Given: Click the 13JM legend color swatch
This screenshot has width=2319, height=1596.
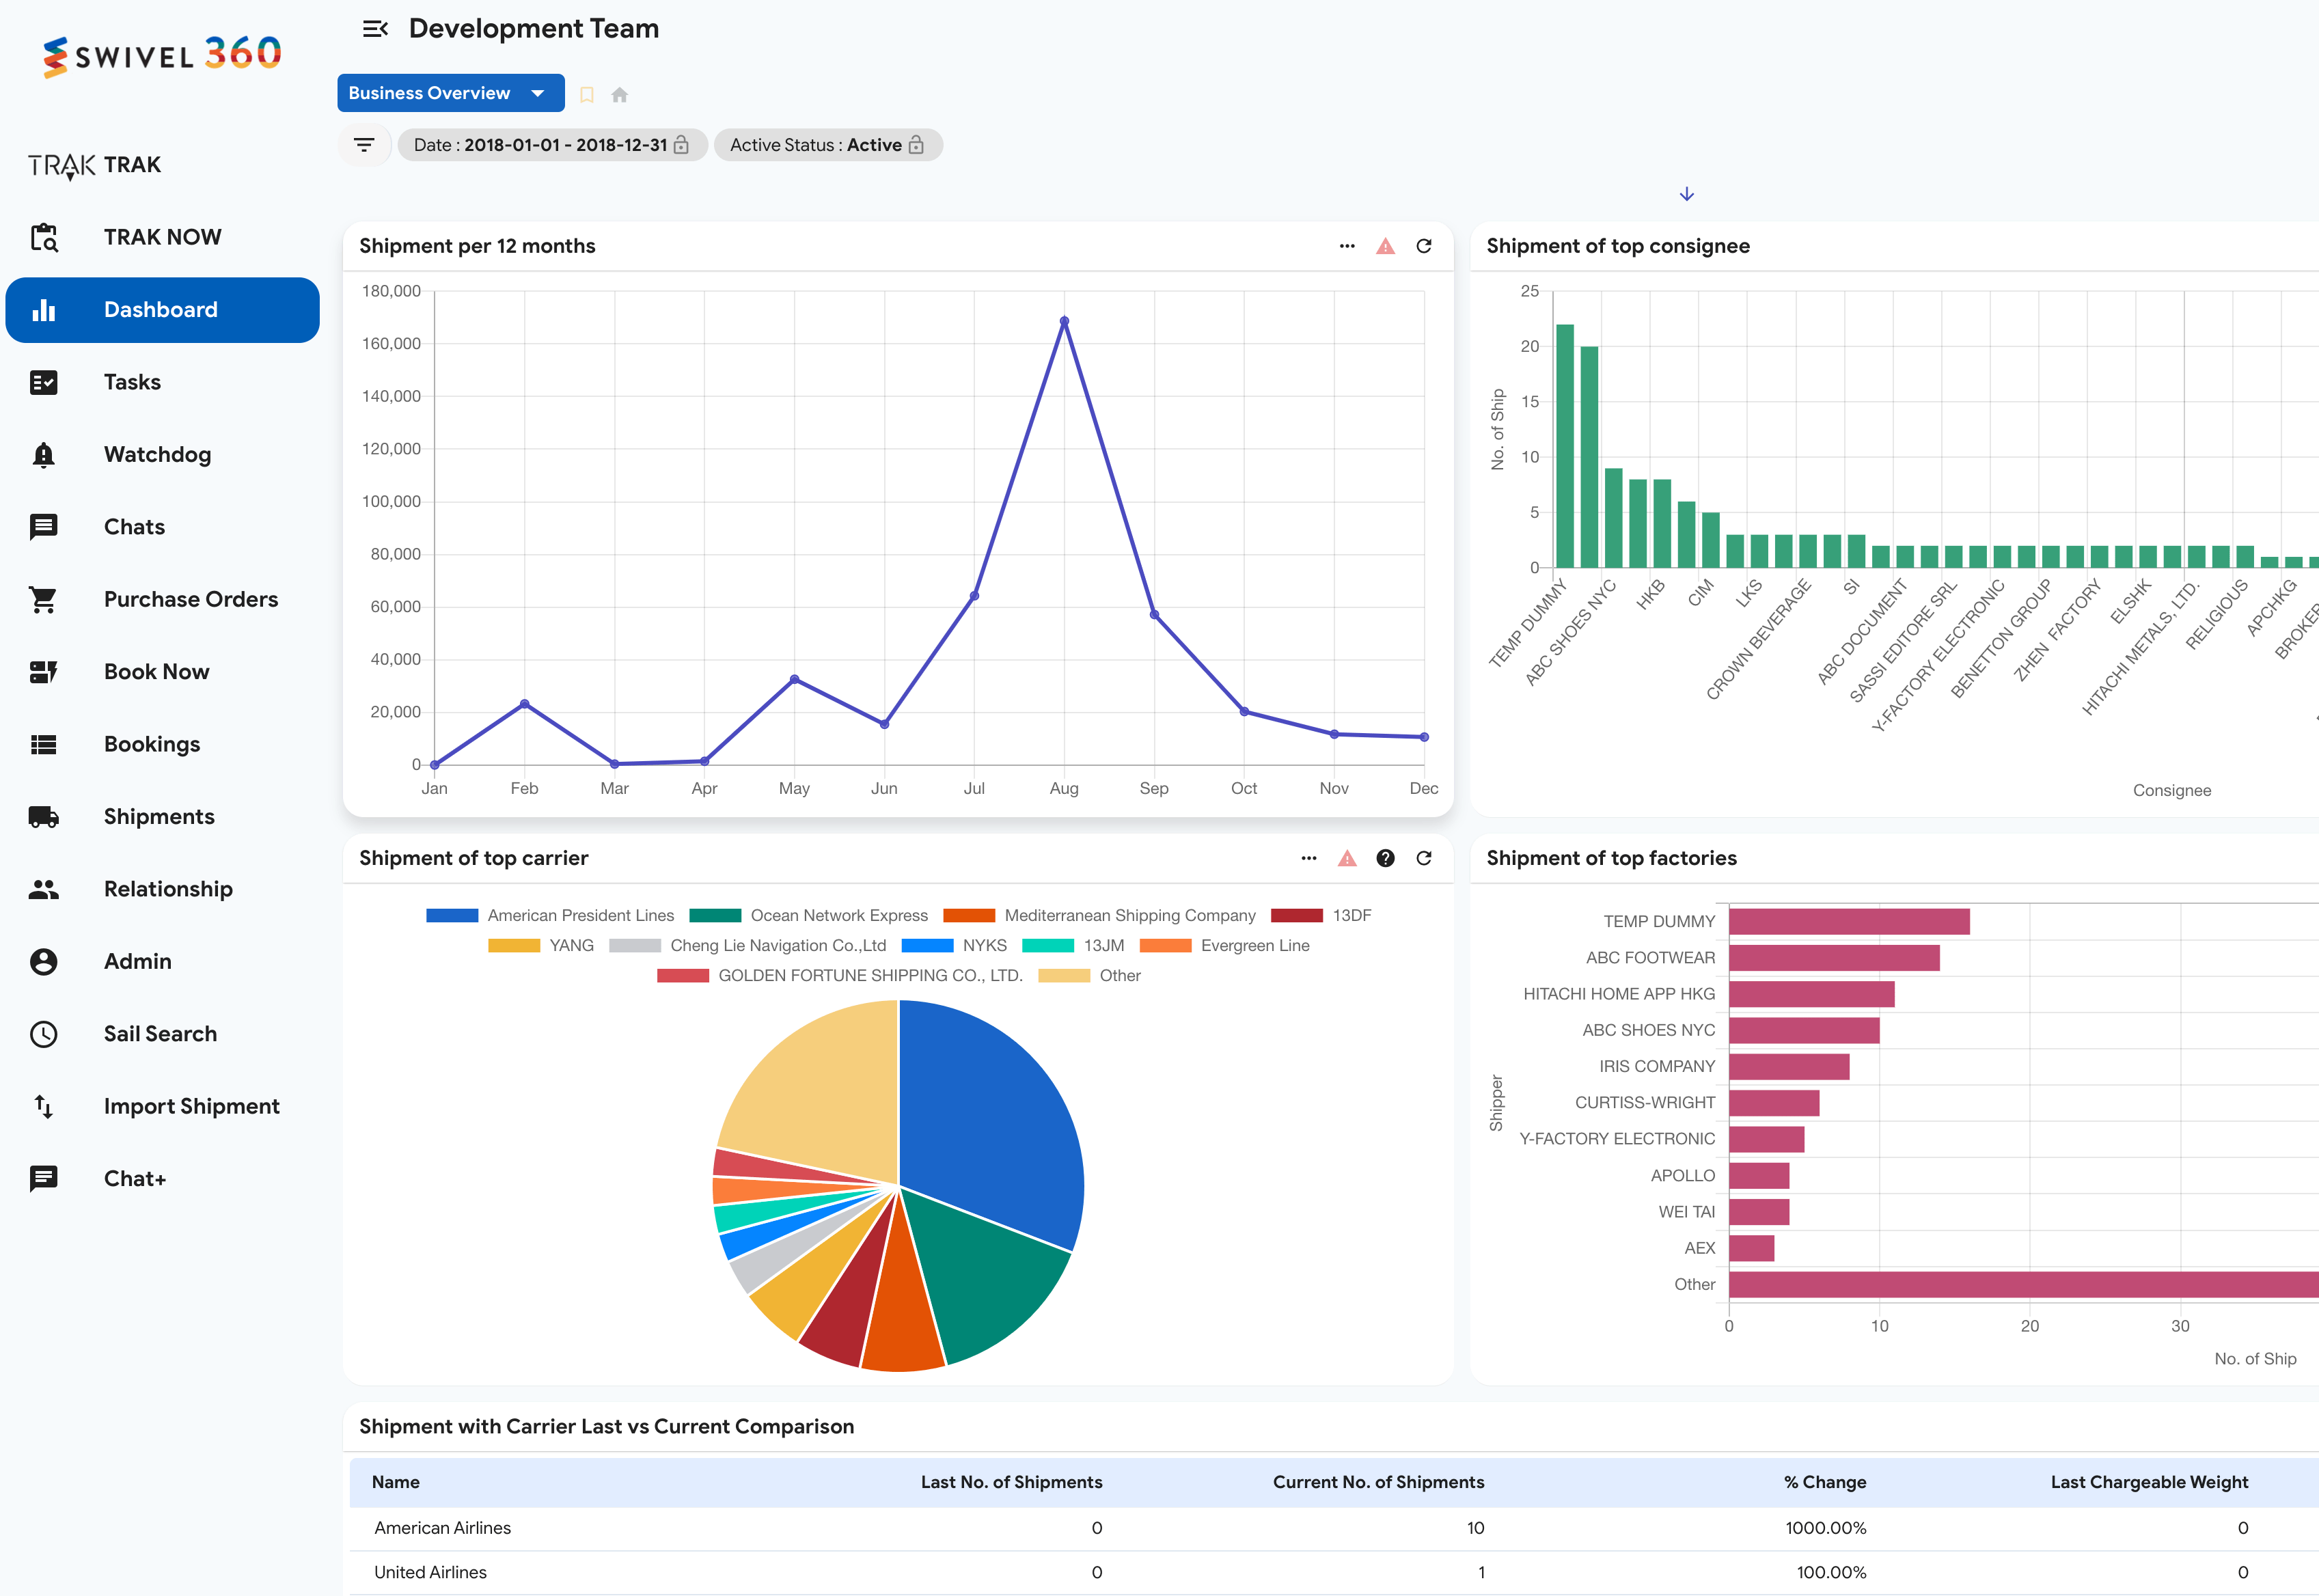Looking at the screenshot, I should click(x=1048, y=946).
